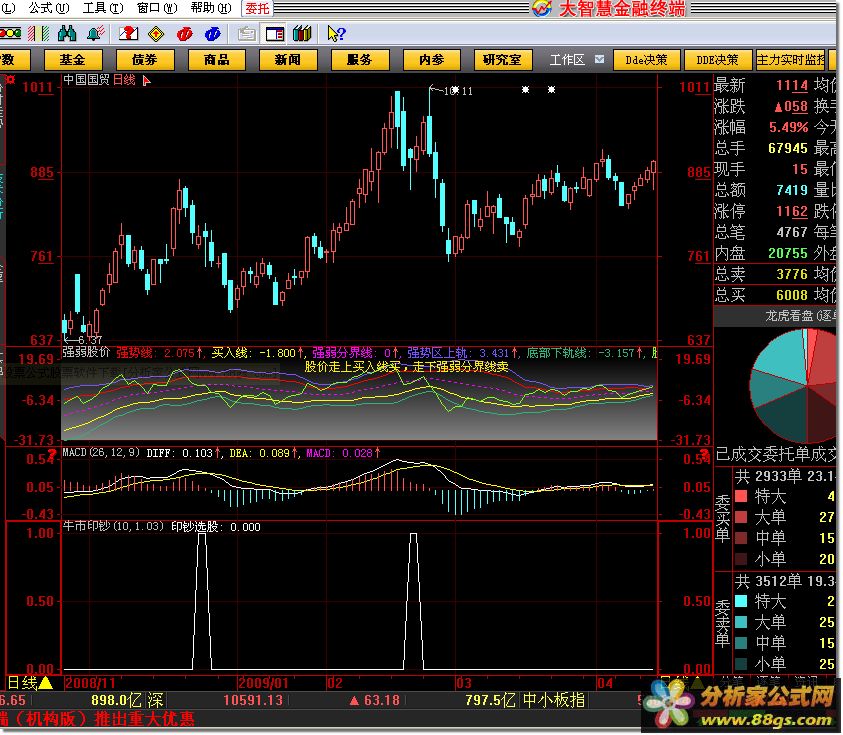Click the traffic light toolbar icon
Screen dimensions: 843x735
pyautogui.click(x=10, y=34)
